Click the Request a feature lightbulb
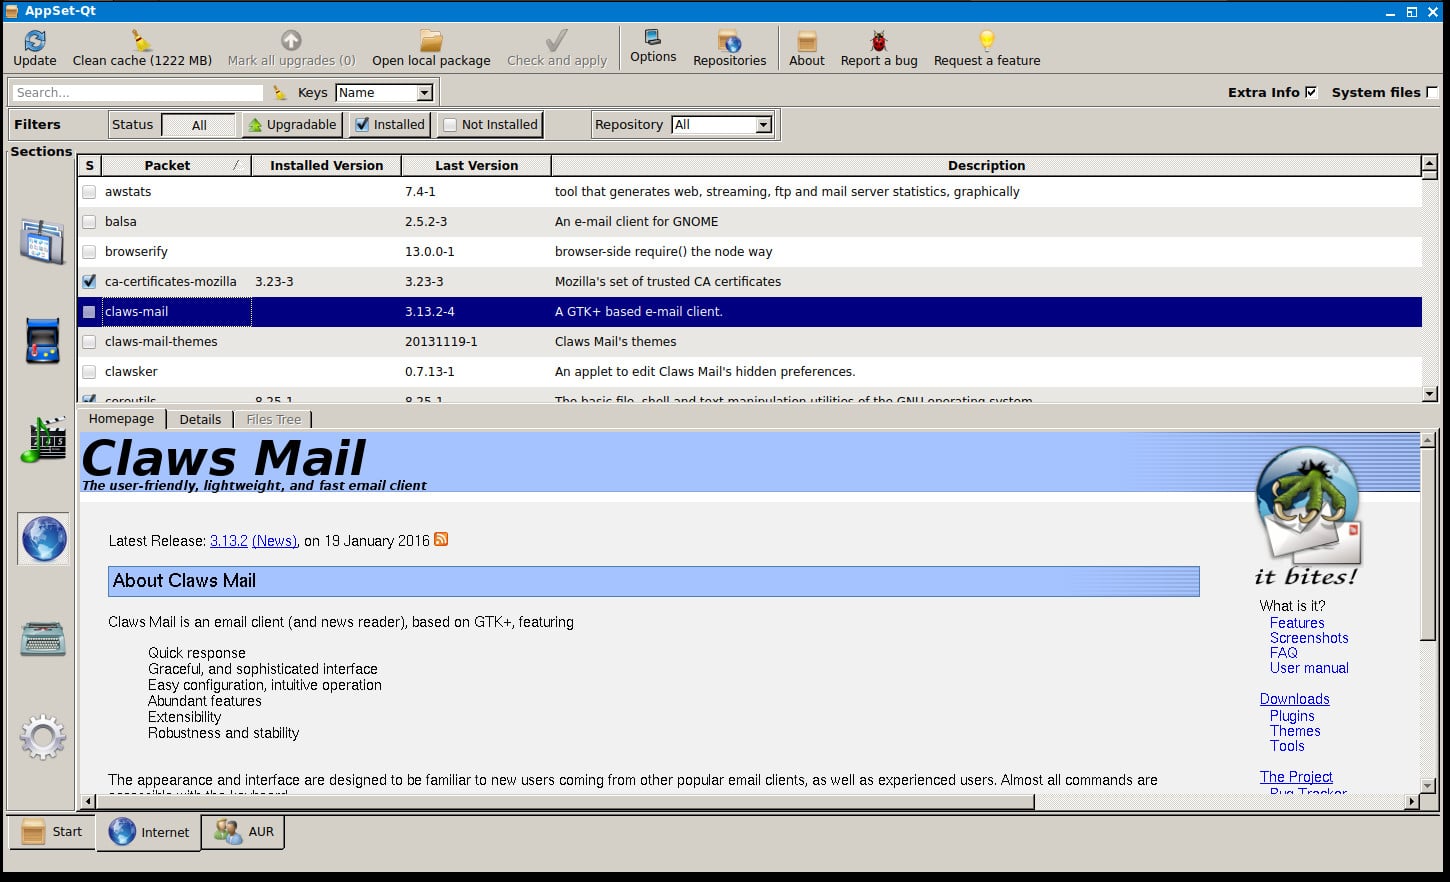This screenshot has width=1450, height=882. click(x=987, y=41)
